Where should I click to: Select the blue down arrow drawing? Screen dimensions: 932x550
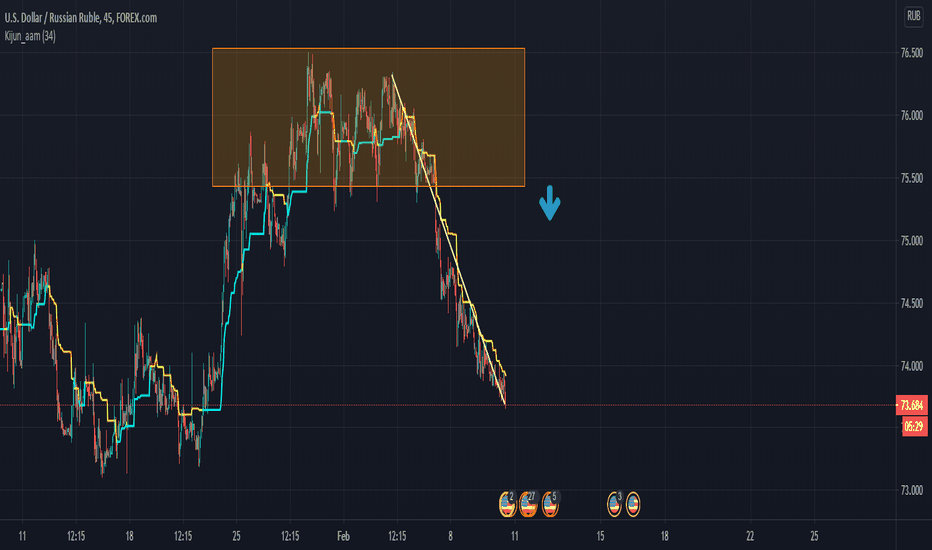[550, 203]
